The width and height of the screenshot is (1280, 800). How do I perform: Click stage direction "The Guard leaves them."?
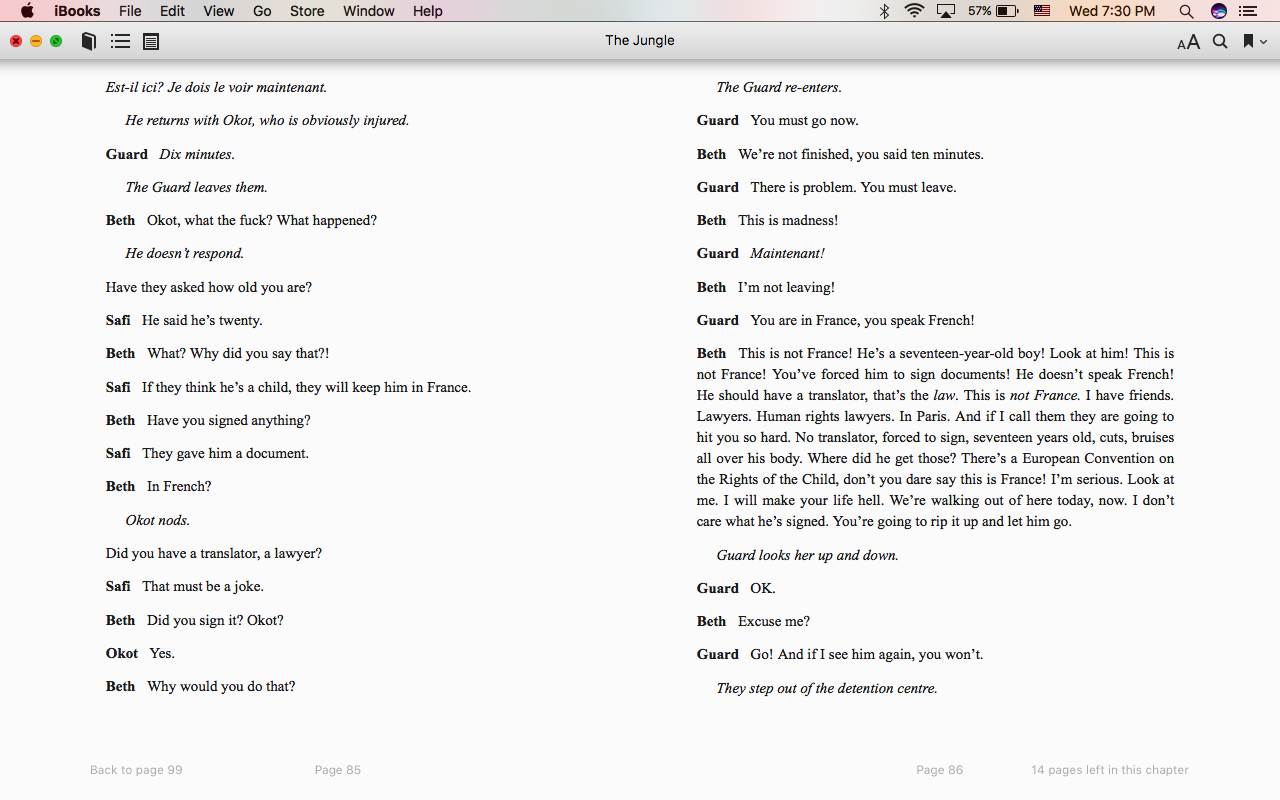click(196, 188)
